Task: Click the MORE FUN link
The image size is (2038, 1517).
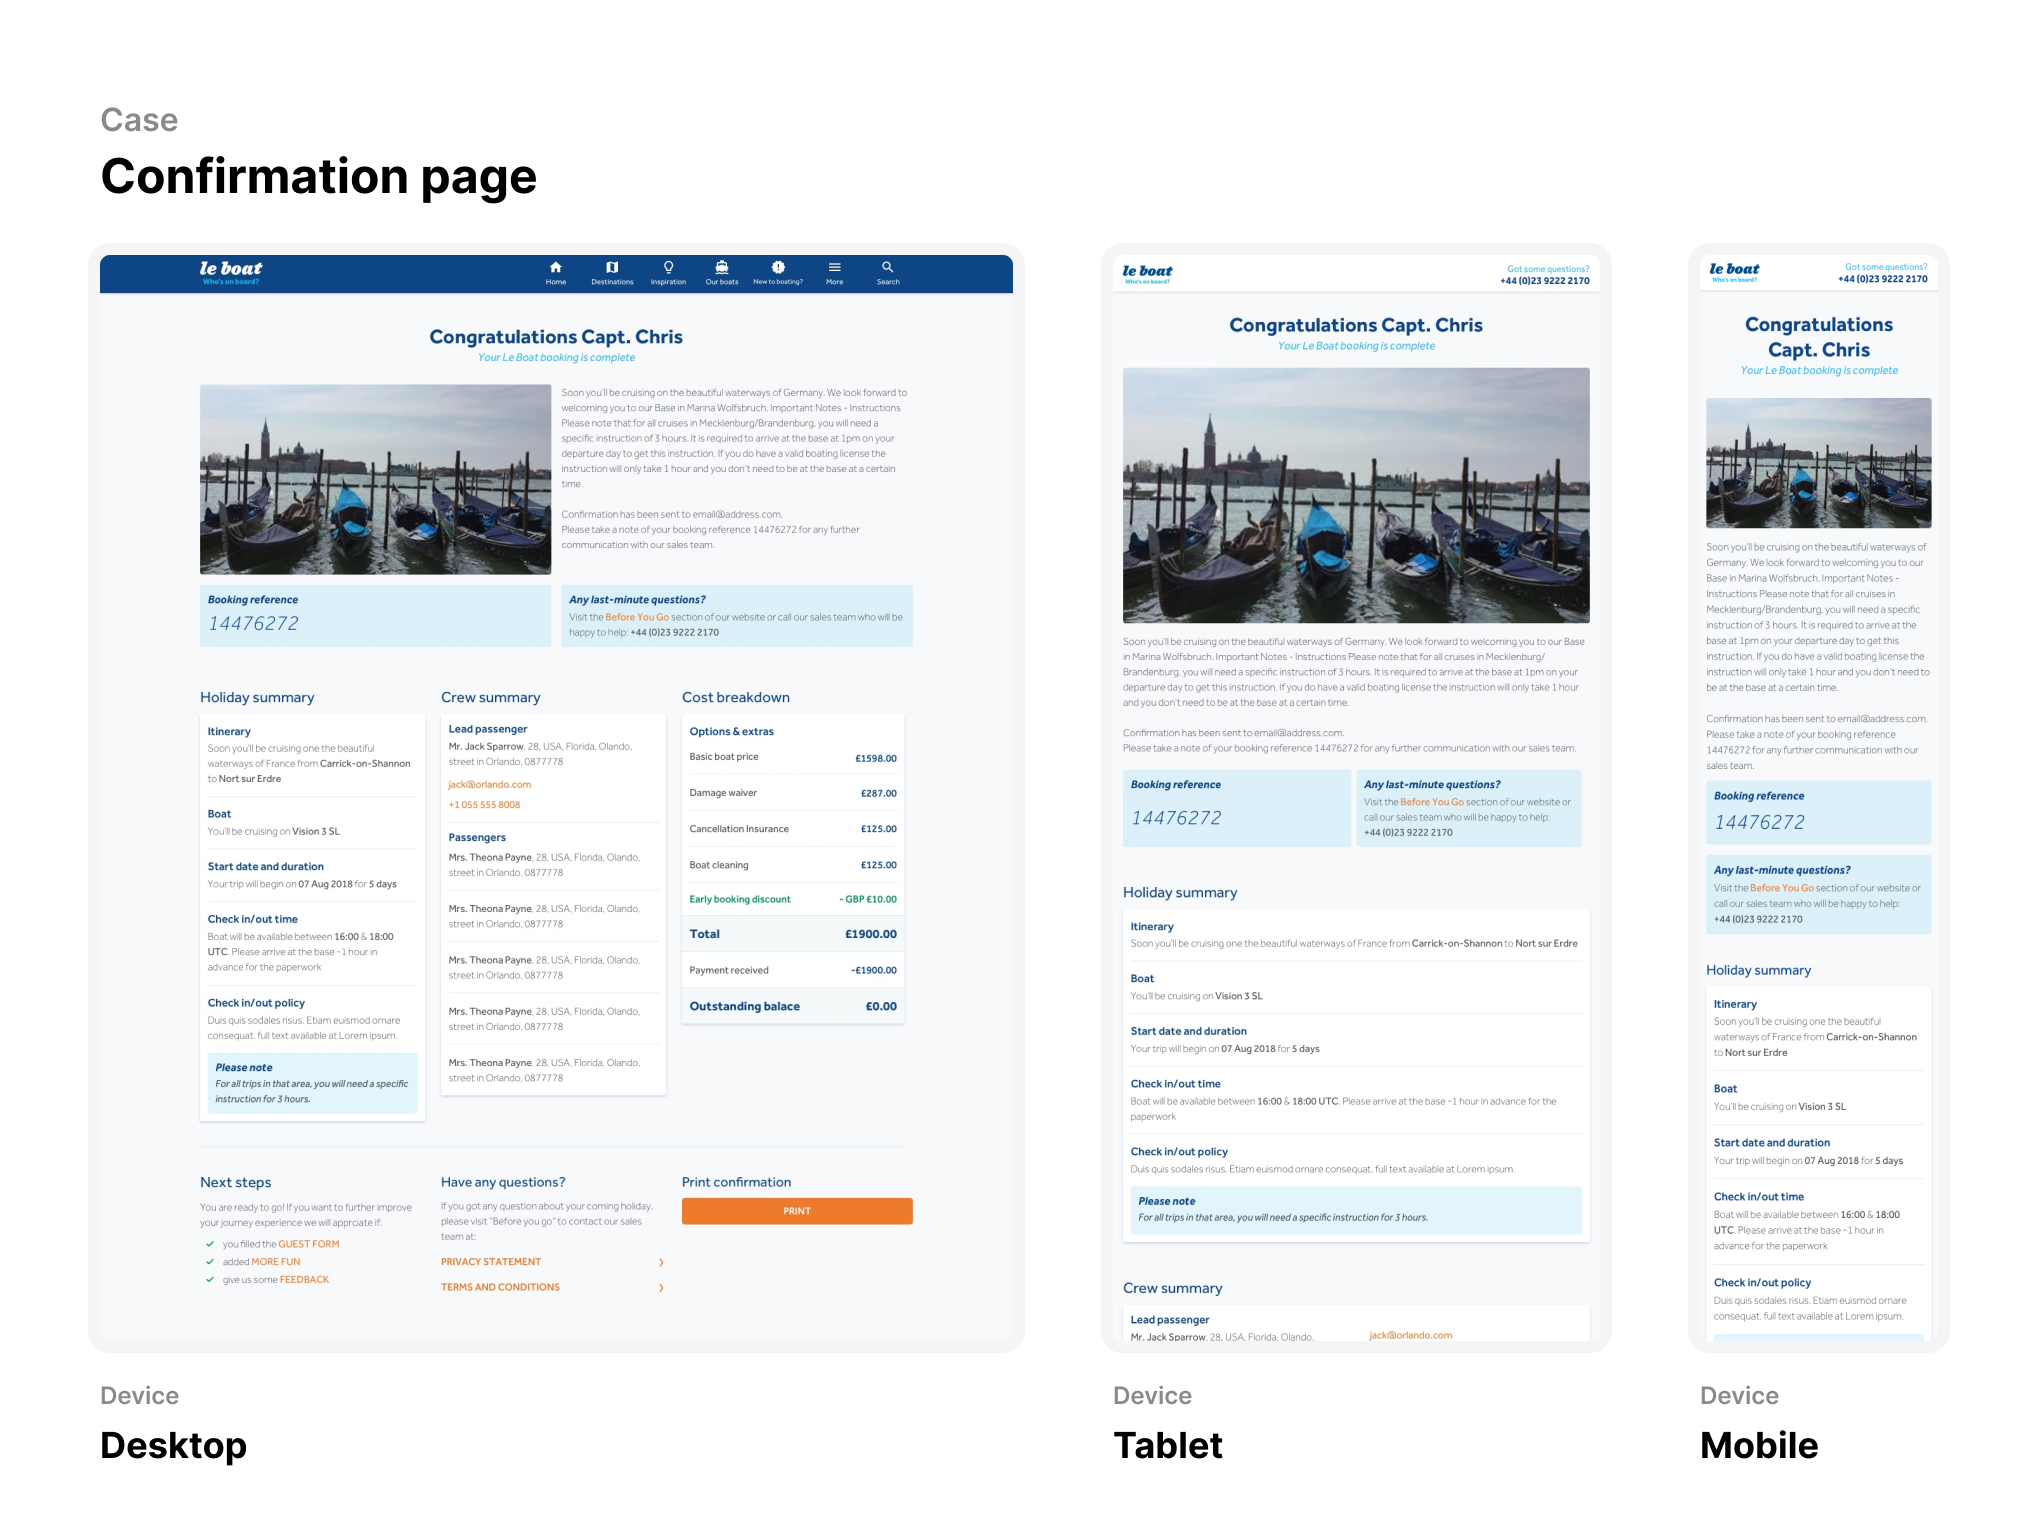Action: [x=276, y=1262]
